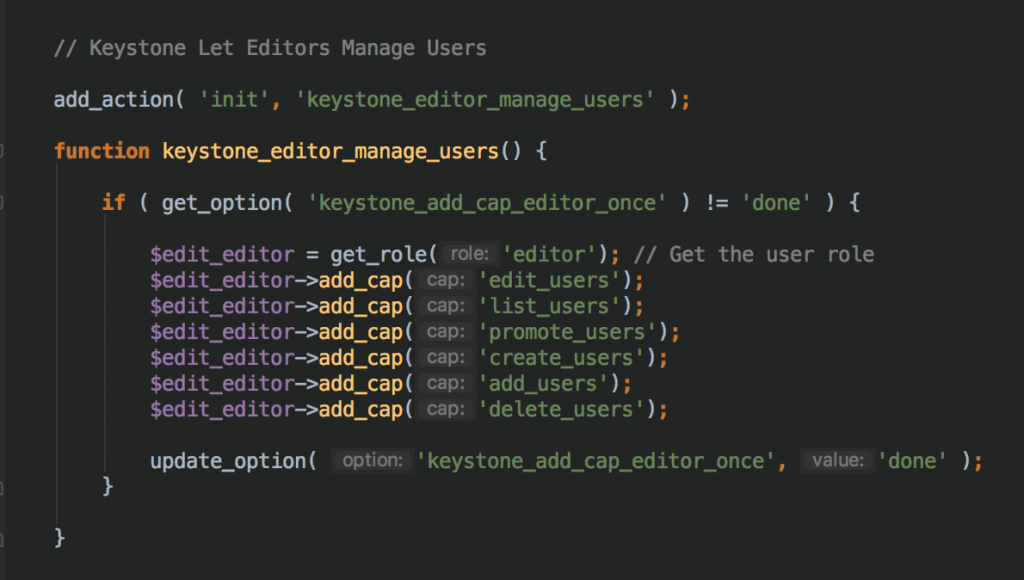Click the get_role function call
The image size is (1024, 580).
pyautogui.click(x=378, y=255)
